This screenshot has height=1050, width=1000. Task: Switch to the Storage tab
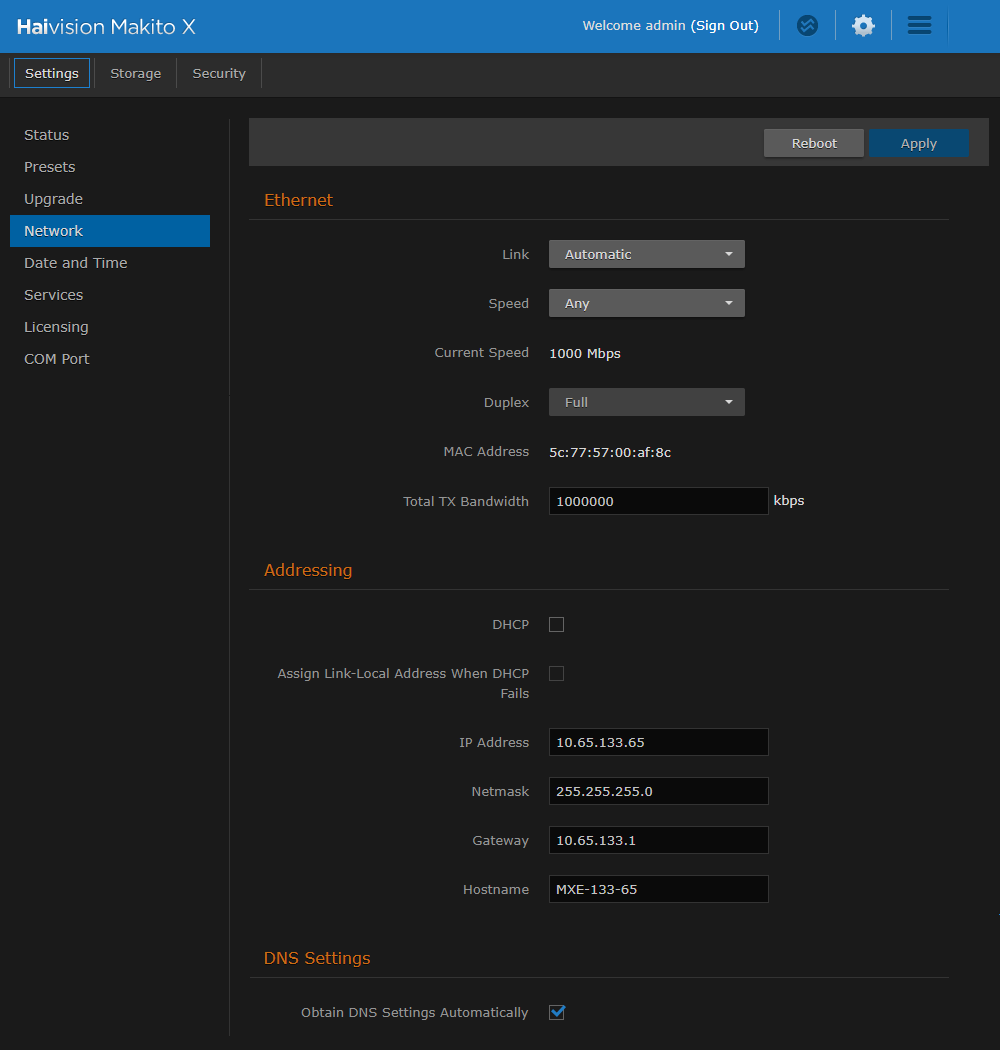click(136, 74)
